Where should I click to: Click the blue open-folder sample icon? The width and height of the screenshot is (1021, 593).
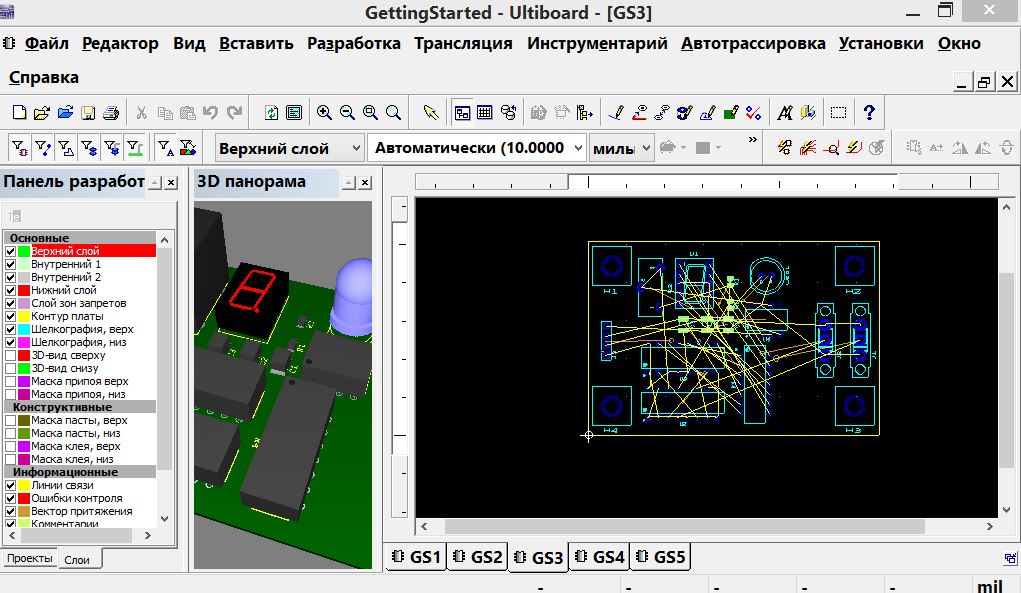coord(65,113)
